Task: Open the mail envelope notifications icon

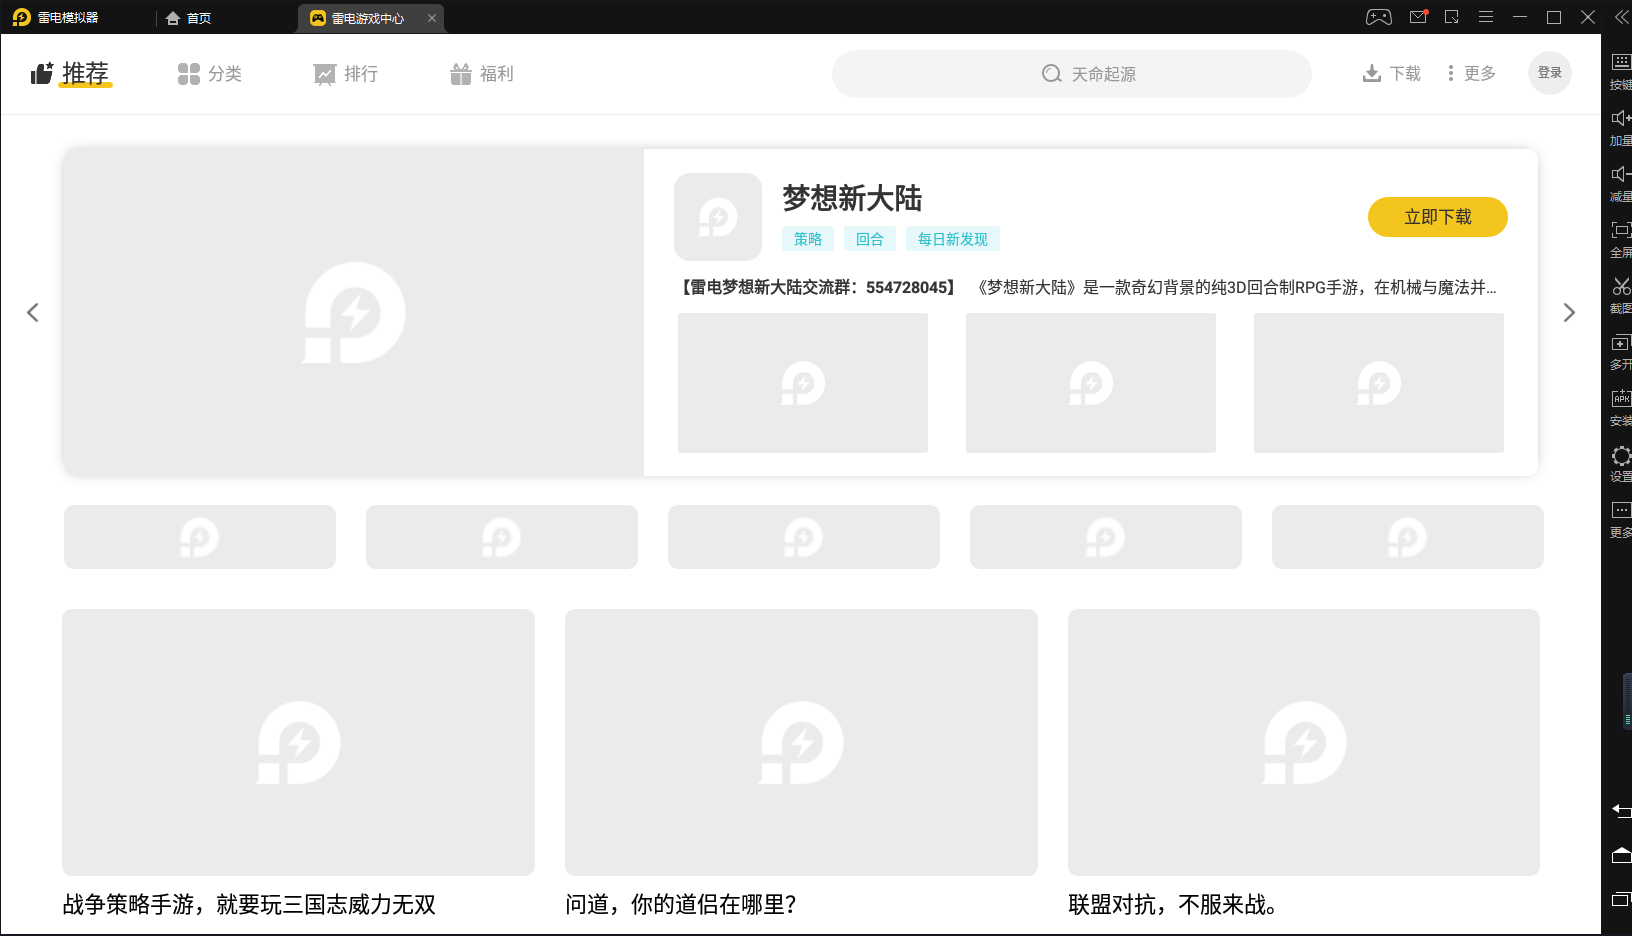Action: (1418, 17)
